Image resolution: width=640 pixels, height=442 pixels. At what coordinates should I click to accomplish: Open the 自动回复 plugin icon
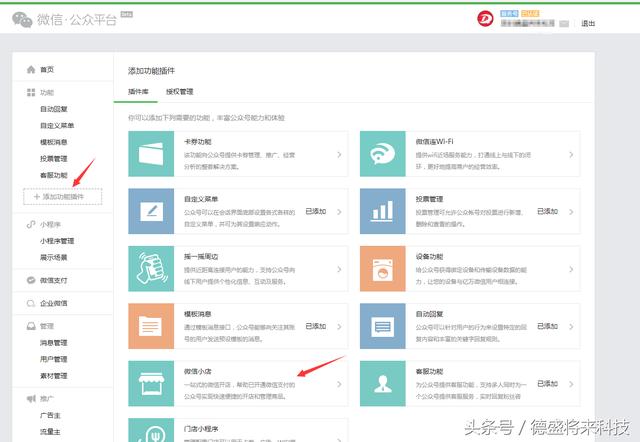coord(384,326)
